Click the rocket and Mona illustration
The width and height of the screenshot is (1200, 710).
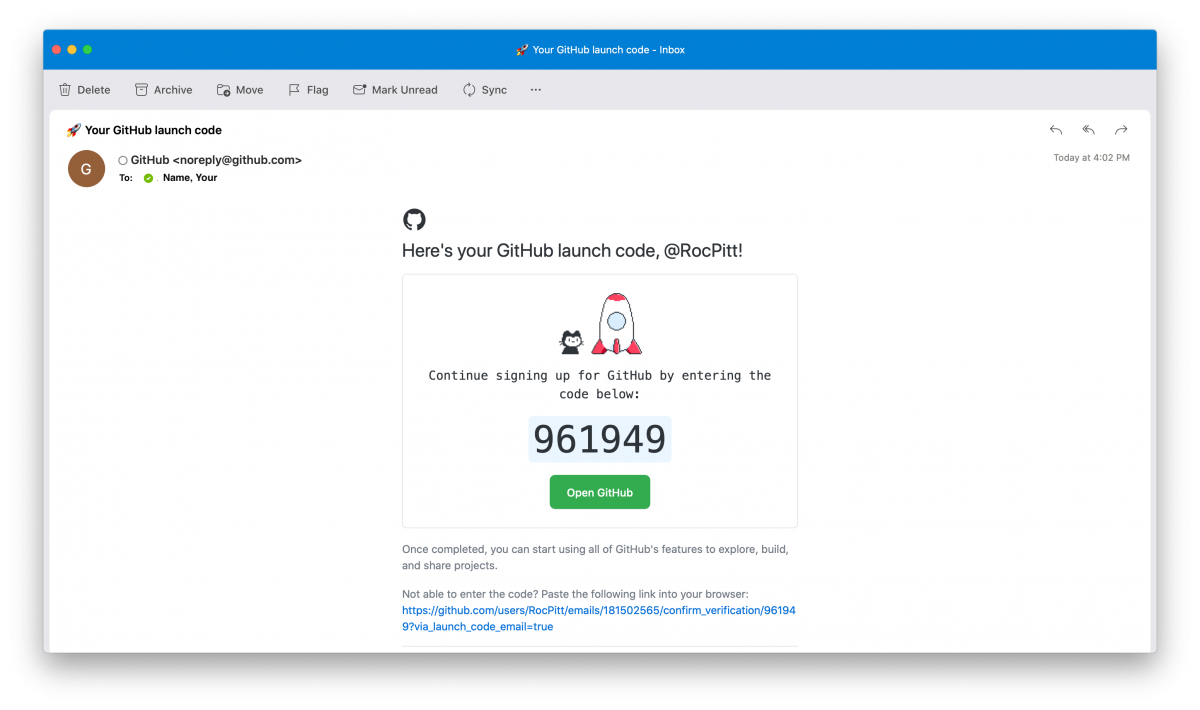coord(600,324)
